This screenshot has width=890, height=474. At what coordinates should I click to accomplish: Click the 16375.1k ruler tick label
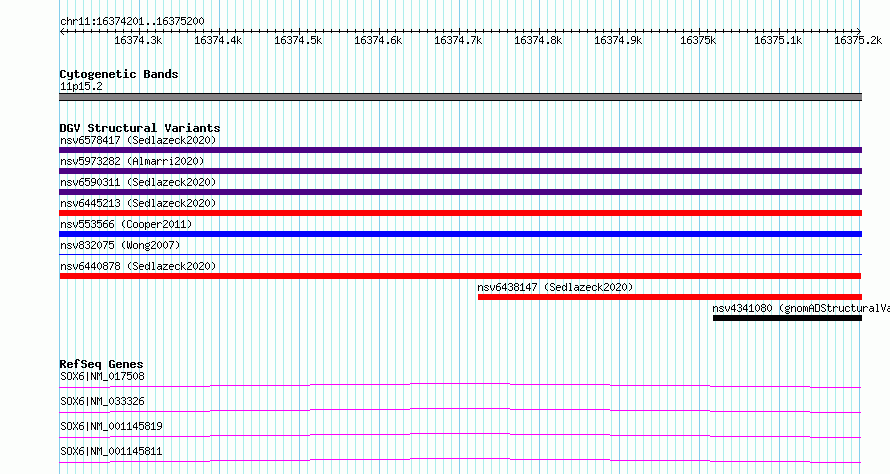pos(778,40)
